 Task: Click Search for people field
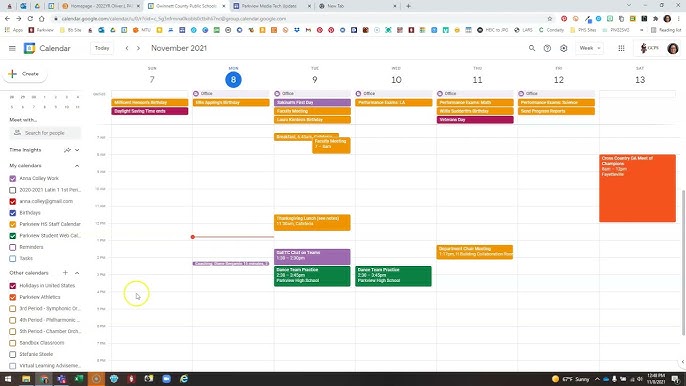pyautogui.click(x=45, y=133)
